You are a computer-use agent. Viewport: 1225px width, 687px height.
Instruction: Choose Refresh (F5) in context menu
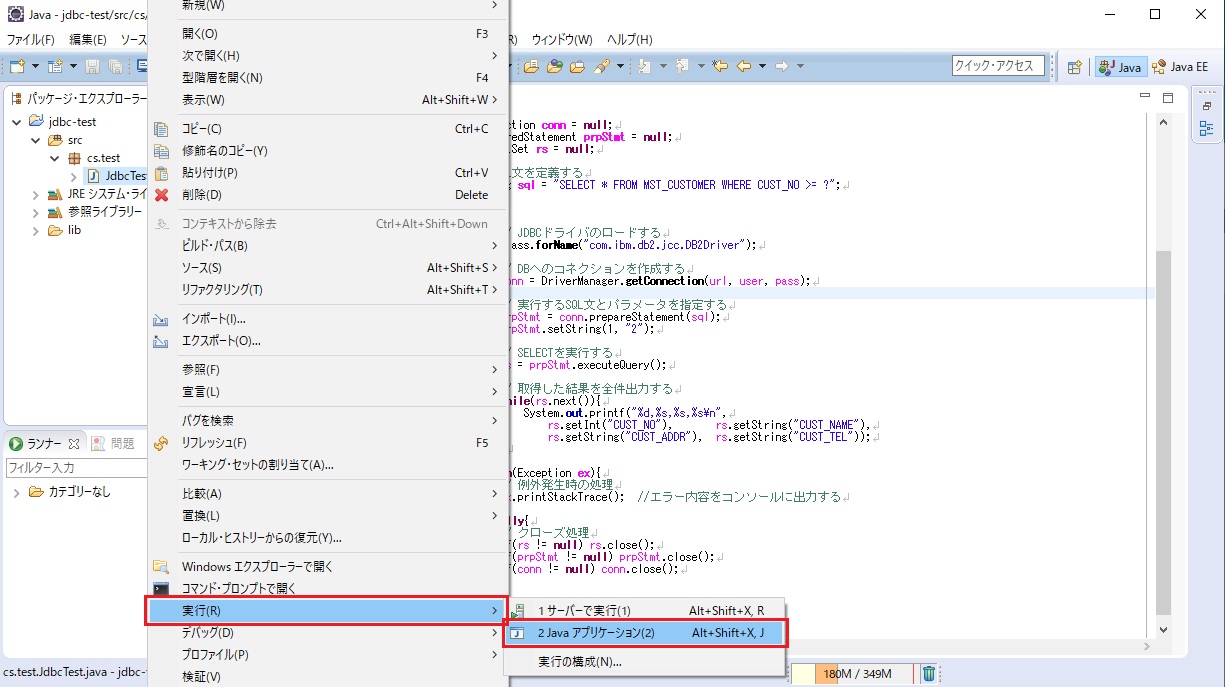pos(329,443)
